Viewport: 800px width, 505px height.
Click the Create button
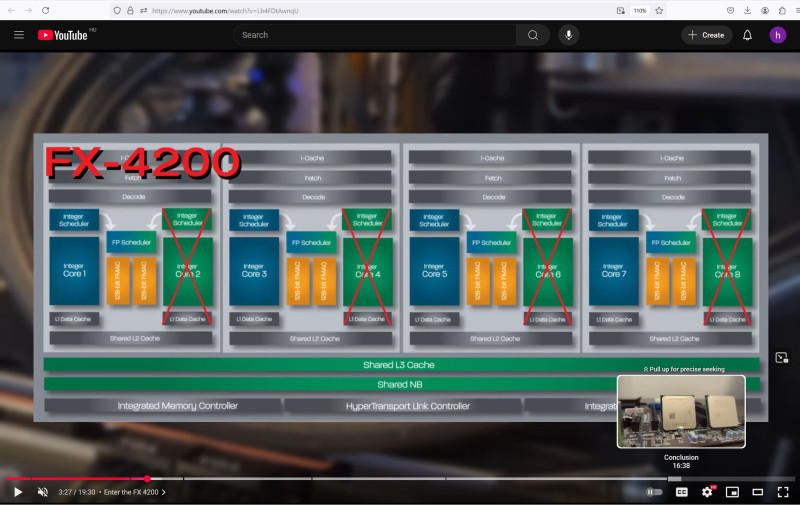[x=707, y=35]
